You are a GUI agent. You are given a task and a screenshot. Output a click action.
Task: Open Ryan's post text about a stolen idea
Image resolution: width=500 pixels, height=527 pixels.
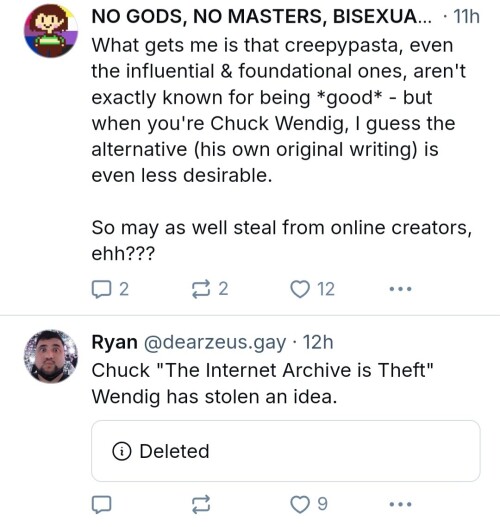[263, 383]
